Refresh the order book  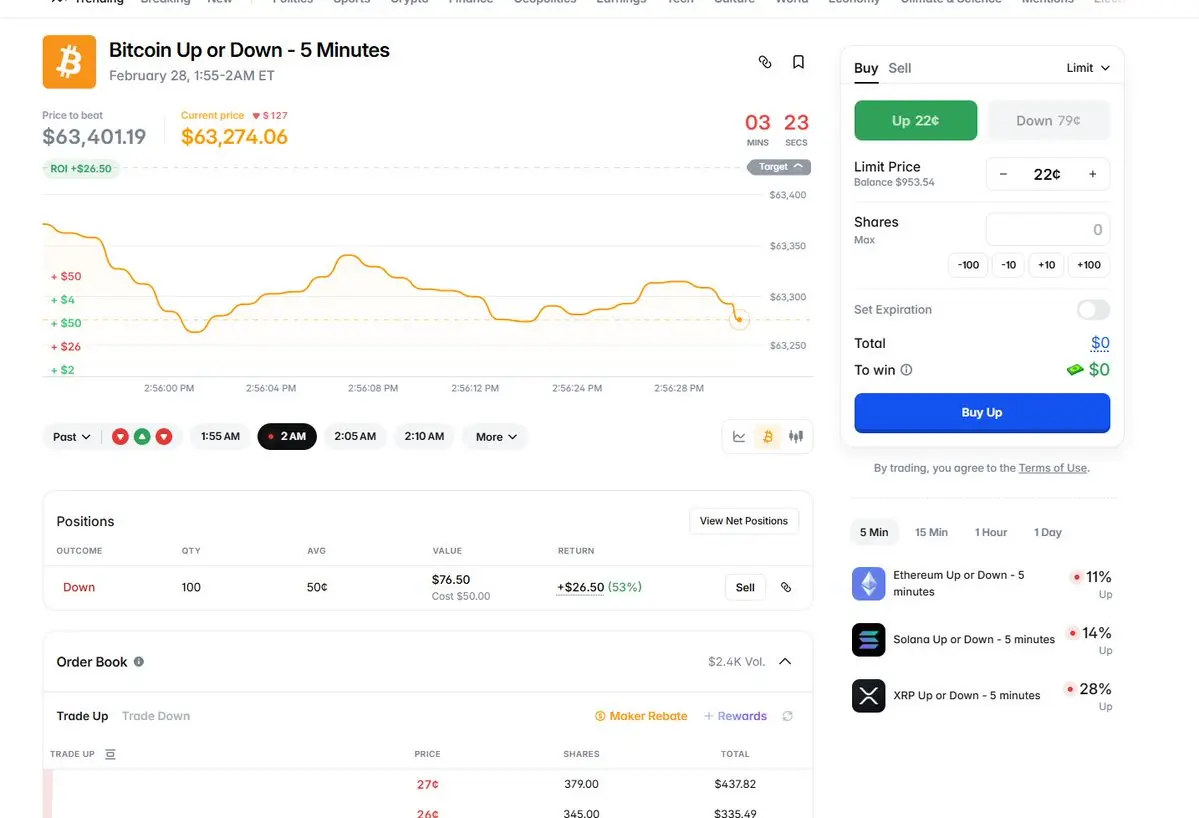point(788,716)
